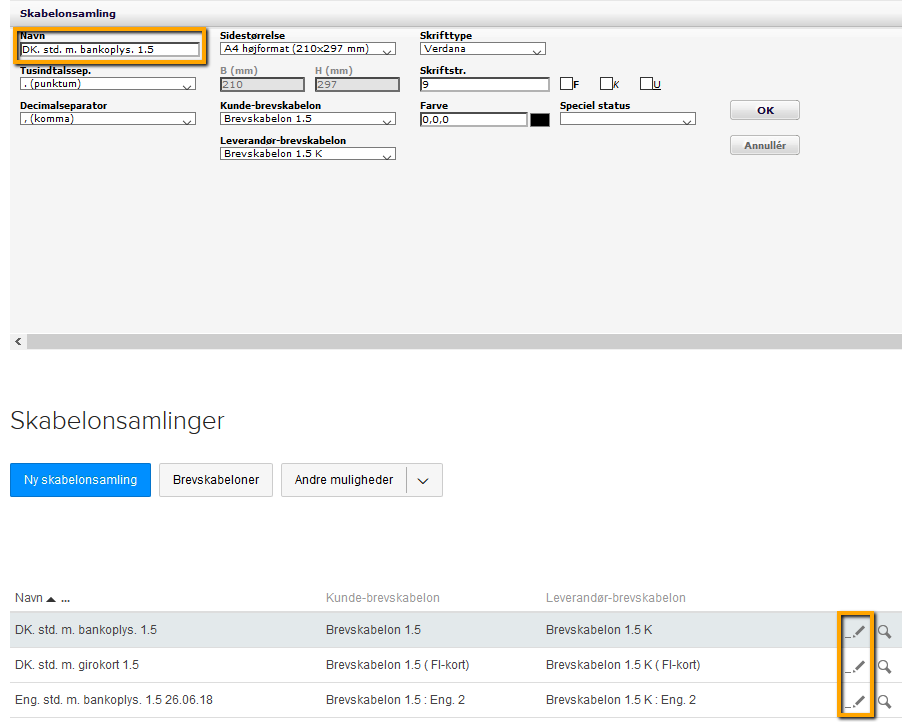
Task: Click the Navn text input field
Action: click(110, 49)
